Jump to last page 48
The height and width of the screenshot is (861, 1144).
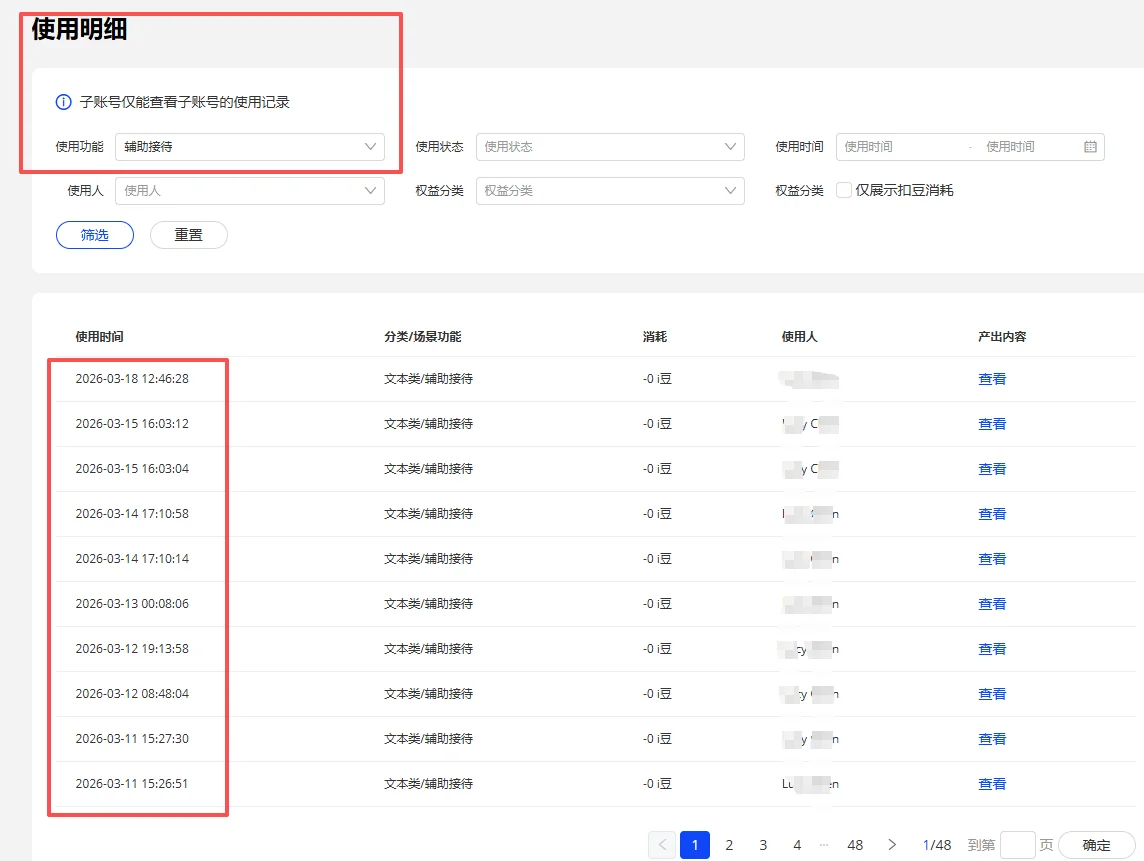[x=854, y=845]
